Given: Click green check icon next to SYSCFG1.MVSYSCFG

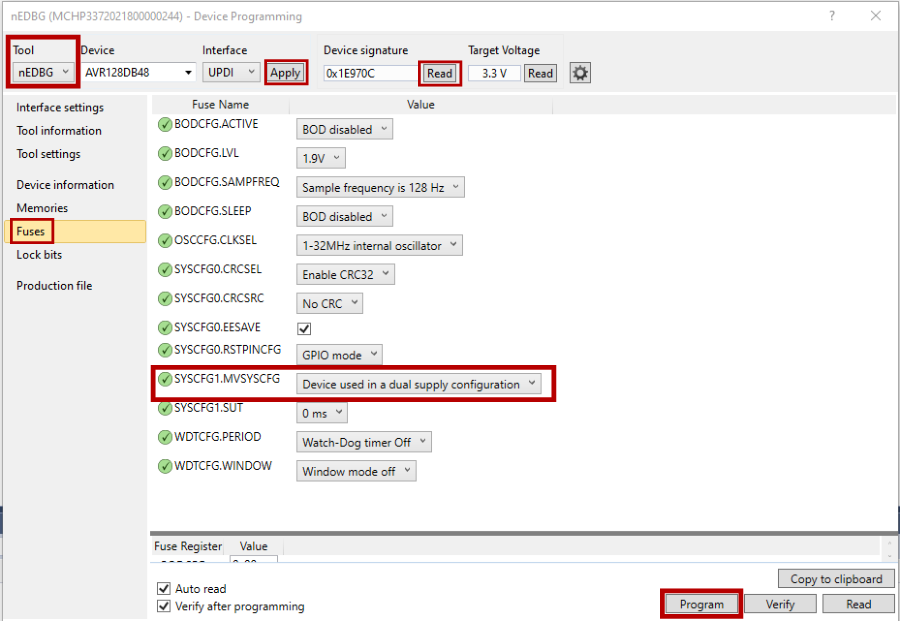Looking at the screenshot, I should click(165, 380).
